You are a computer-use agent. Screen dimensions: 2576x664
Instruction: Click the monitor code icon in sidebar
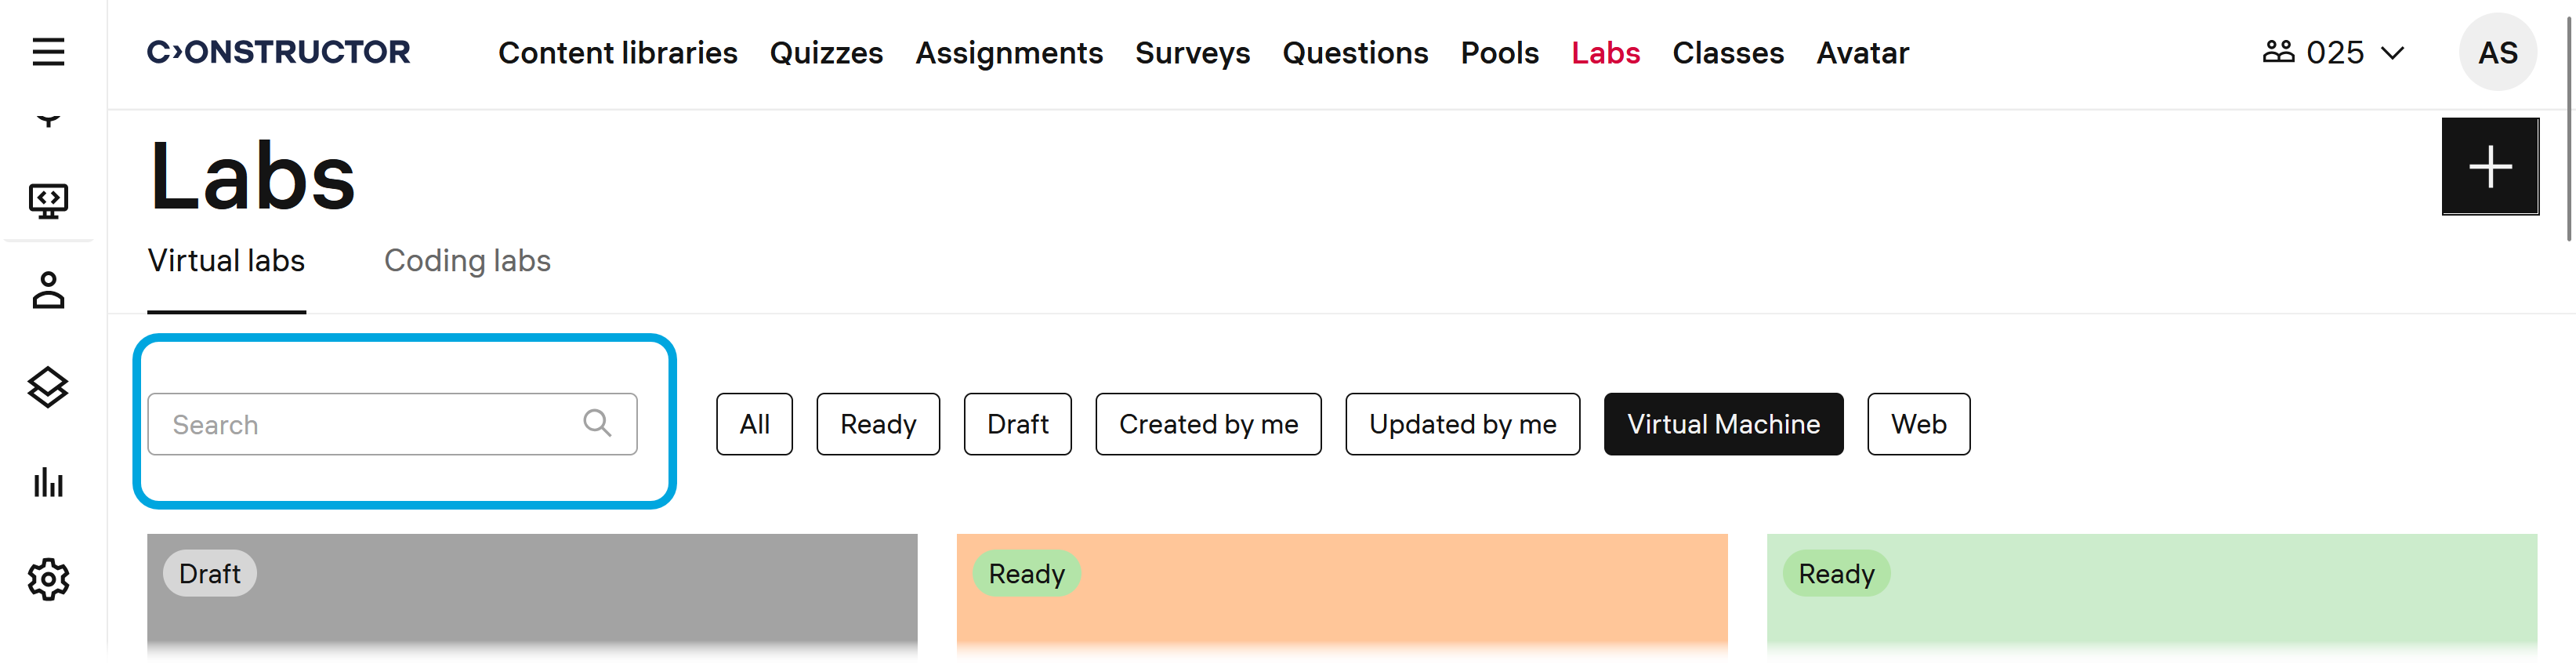48,201
